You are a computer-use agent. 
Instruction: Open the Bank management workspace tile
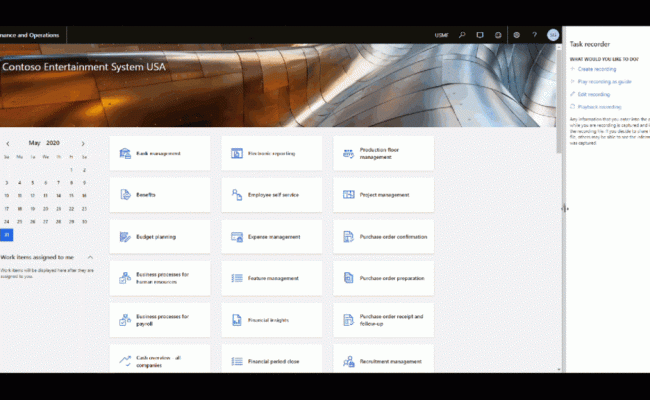160,153
